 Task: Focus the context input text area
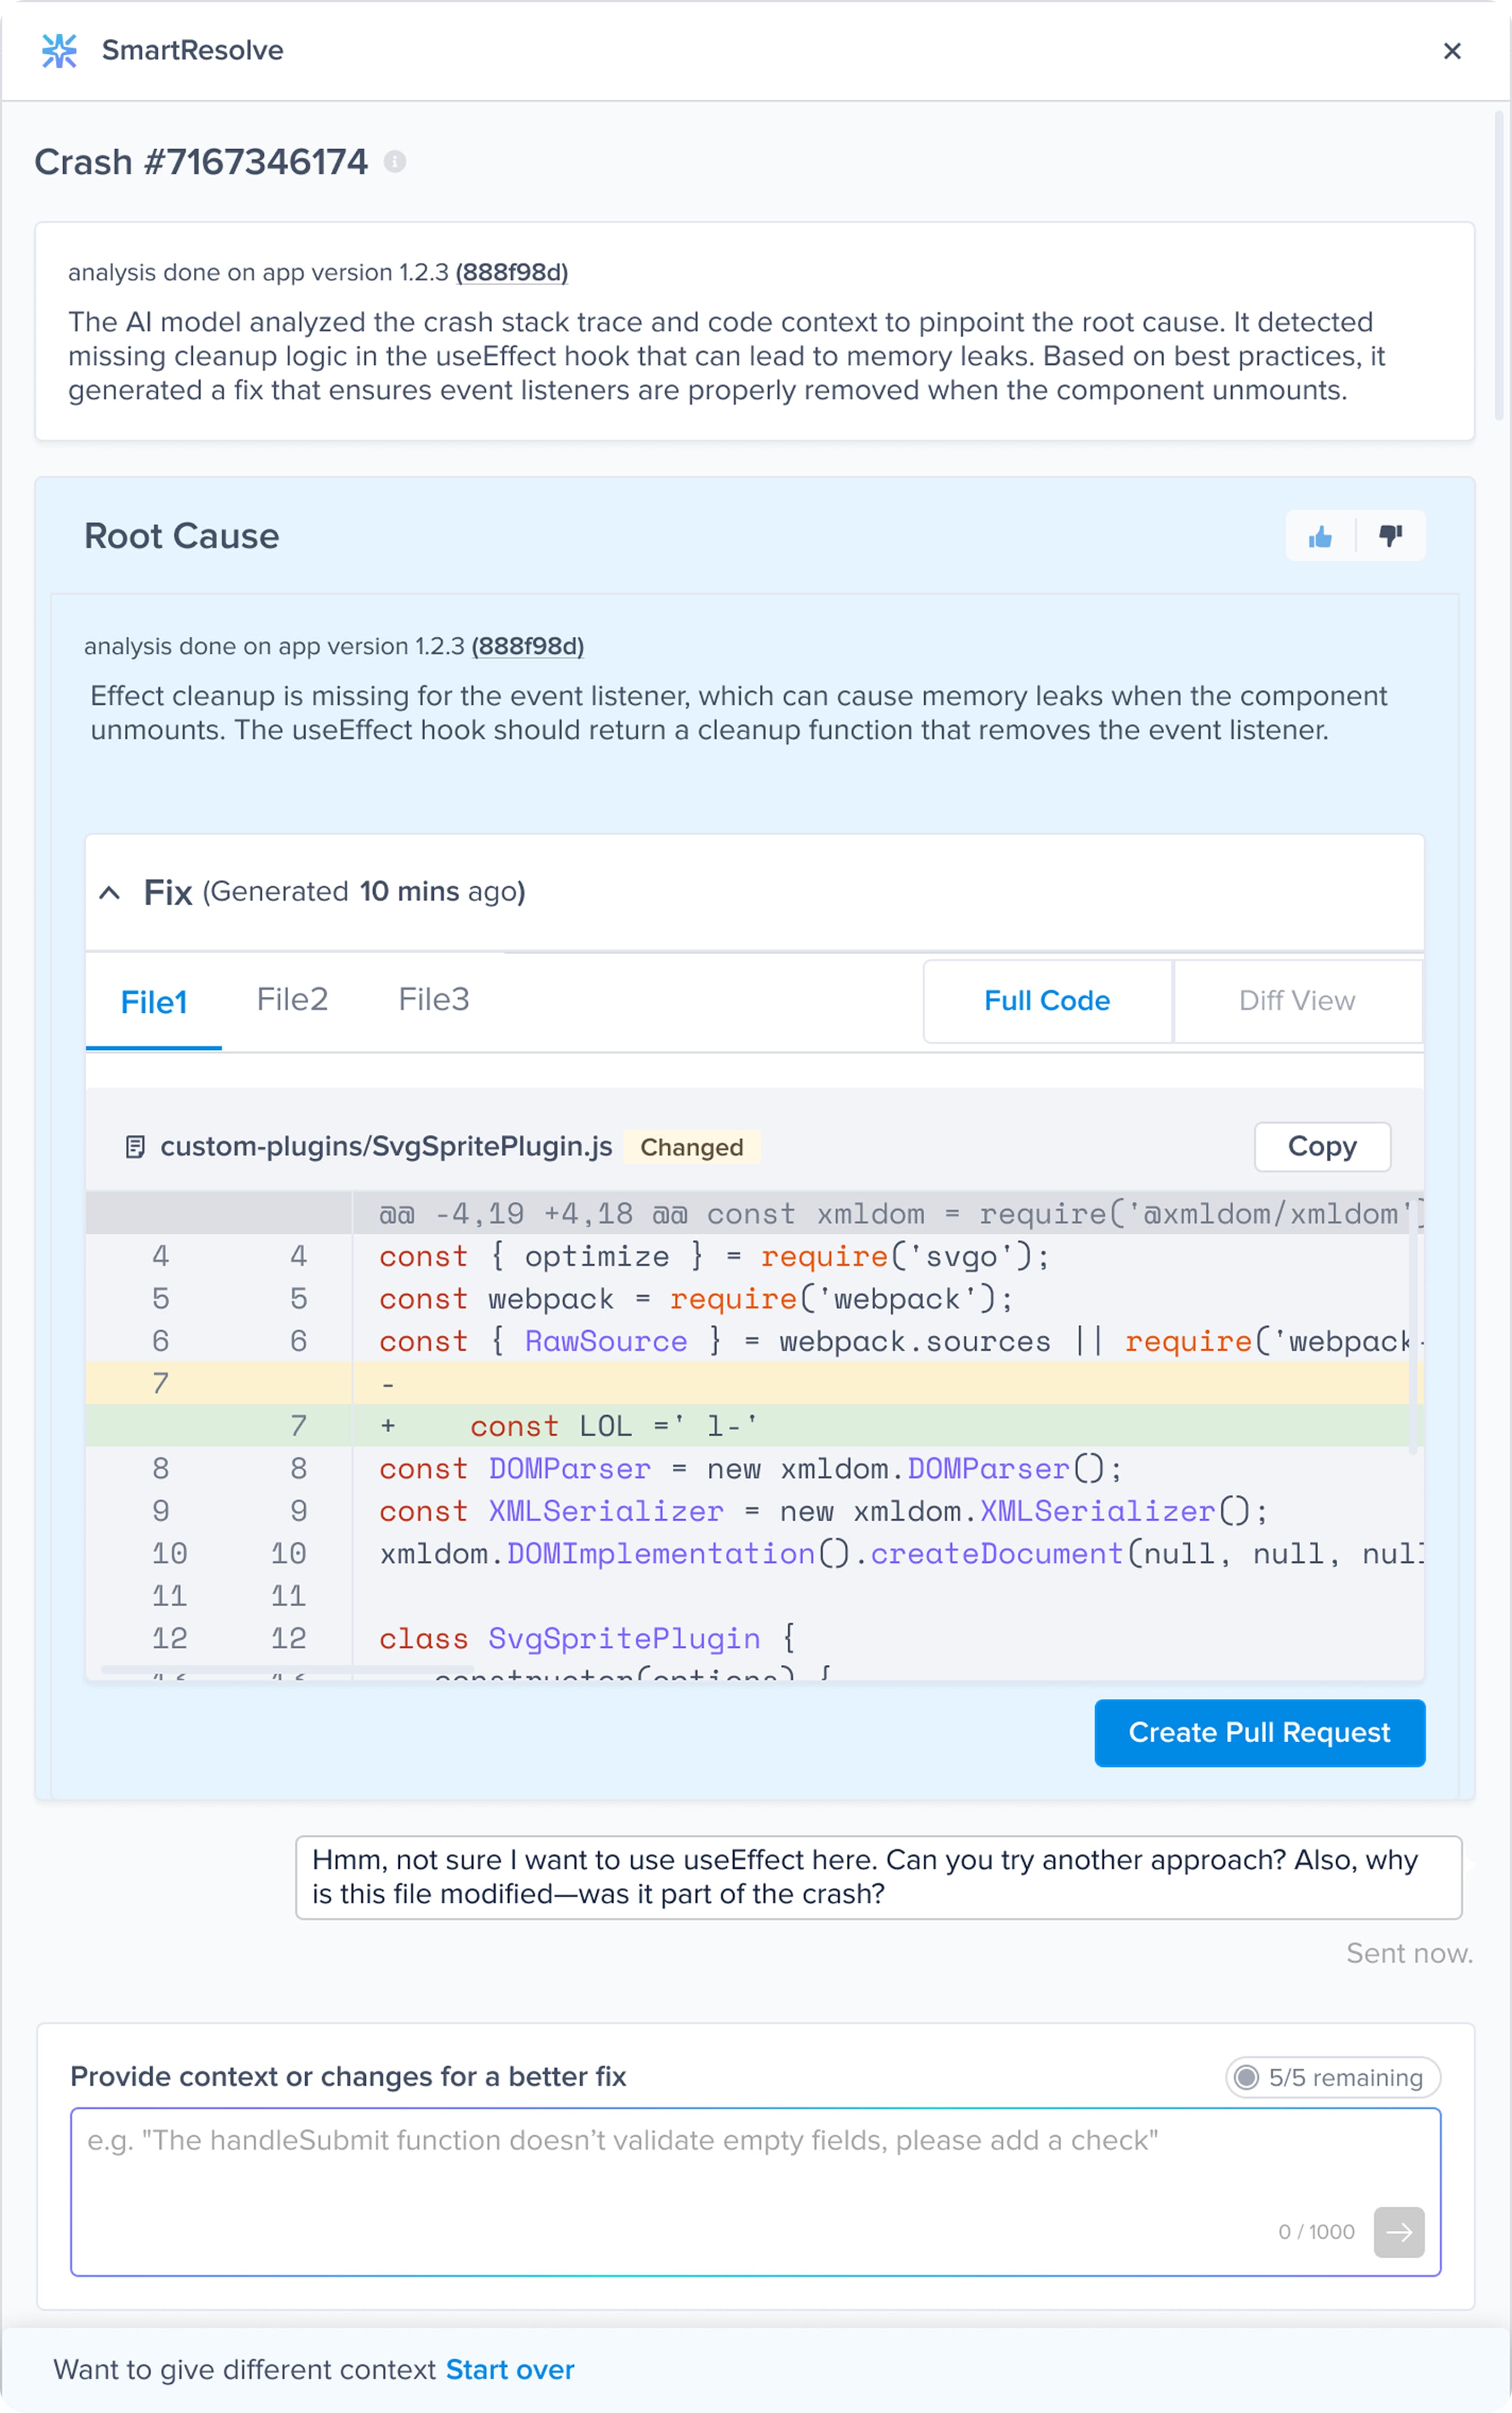point(755,2191)
